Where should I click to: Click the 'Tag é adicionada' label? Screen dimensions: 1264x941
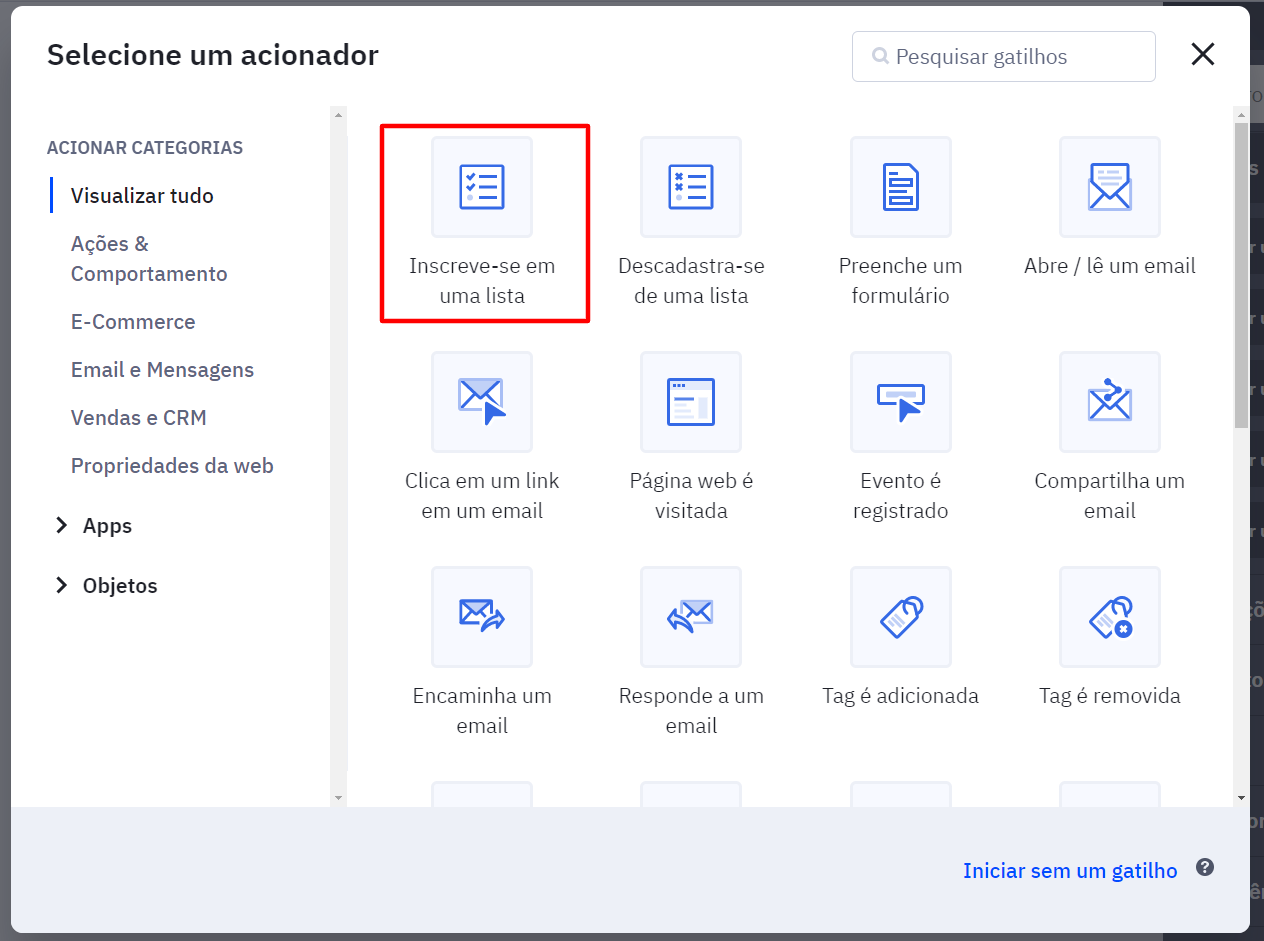(901, 696)
